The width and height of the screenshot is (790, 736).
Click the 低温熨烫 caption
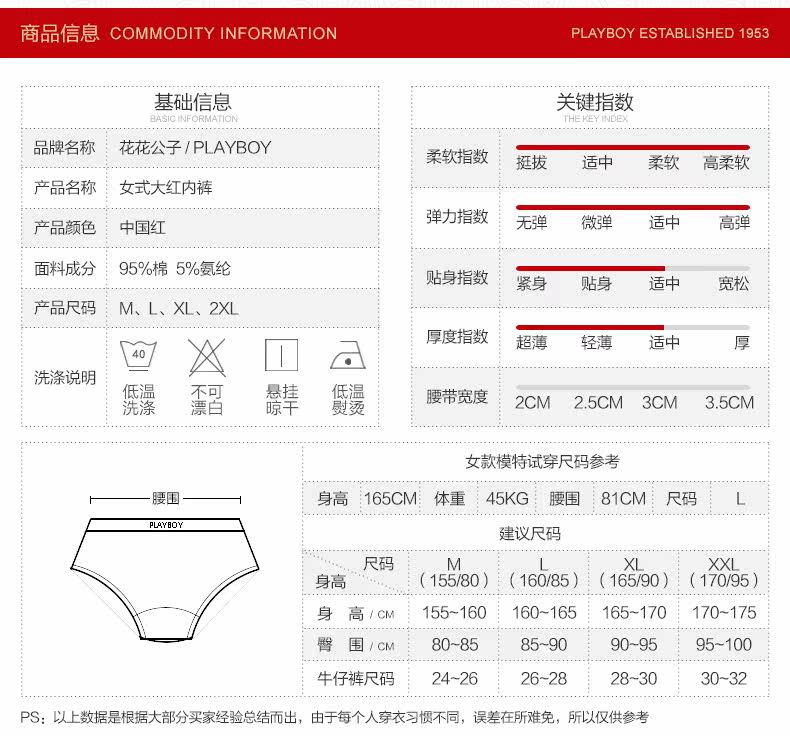[x=348, y=399]
